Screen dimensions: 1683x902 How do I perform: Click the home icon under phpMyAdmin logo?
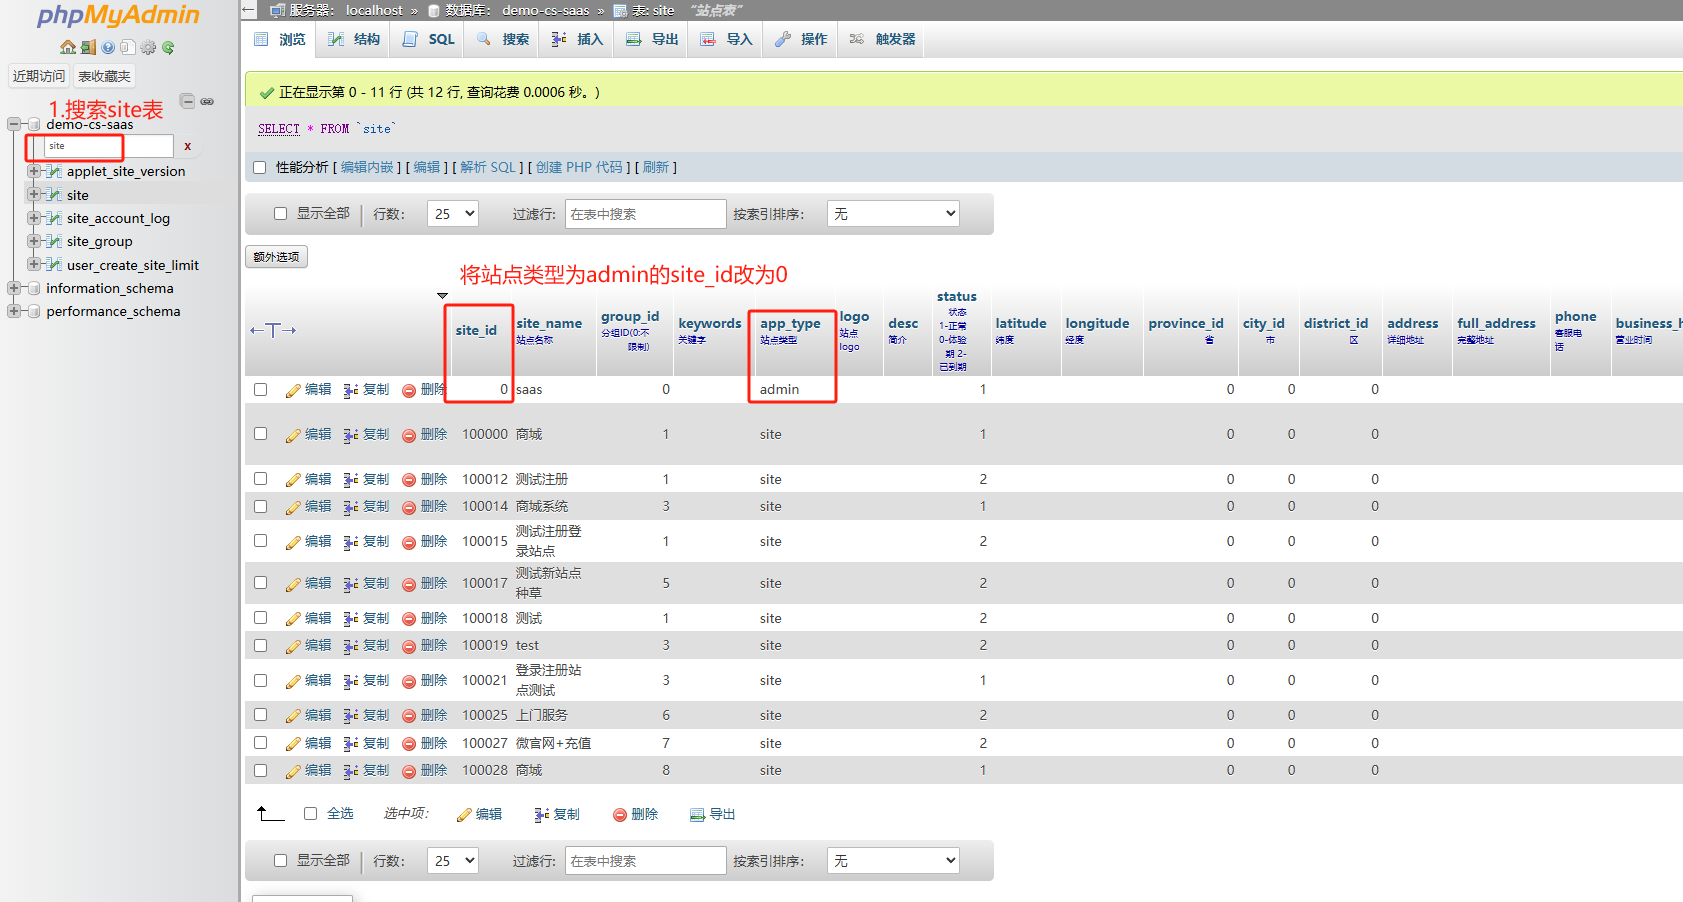click(x=67, y=47)
